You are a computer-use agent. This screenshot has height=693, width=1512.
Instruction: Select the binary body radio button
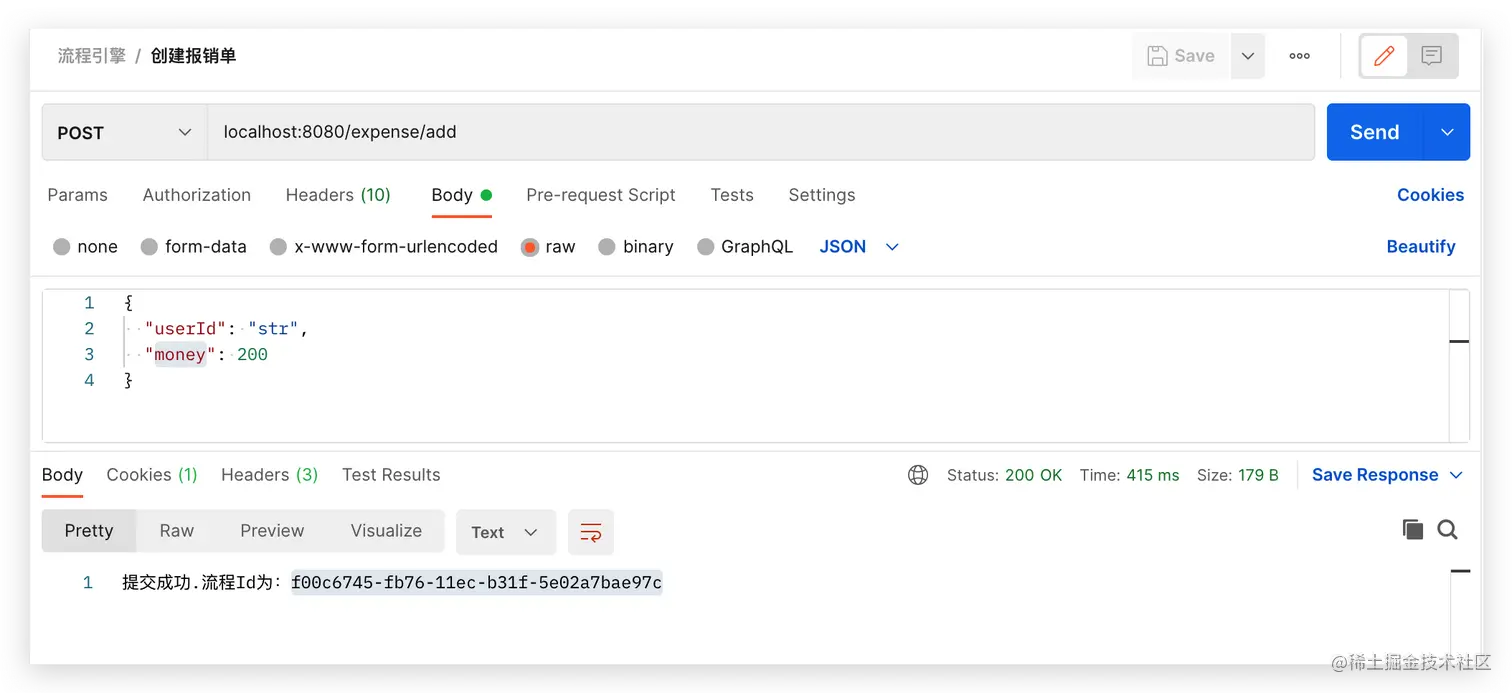click(607, 247)
